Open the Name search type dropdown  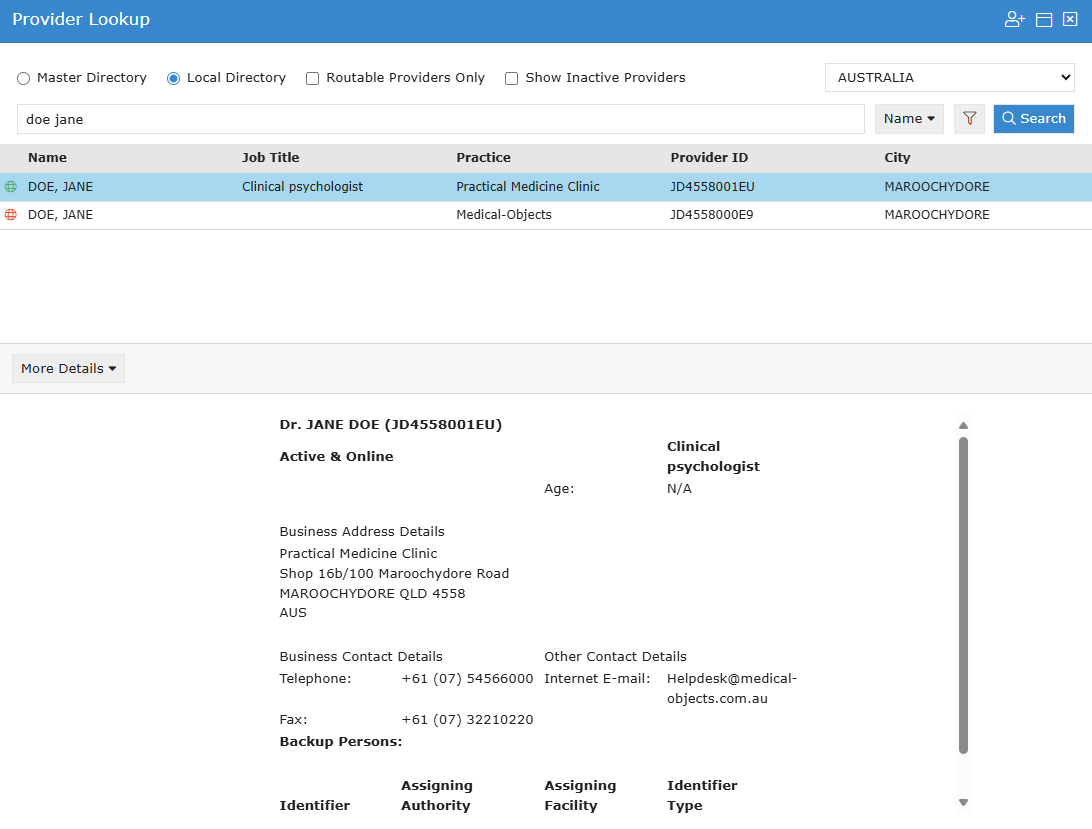coord(909,119)
